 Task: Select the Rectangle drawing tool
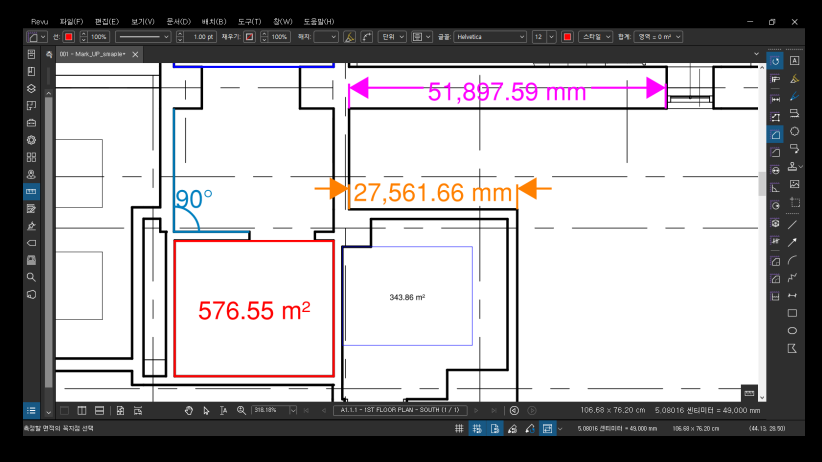pyautogui.click(x=792, y=313)
